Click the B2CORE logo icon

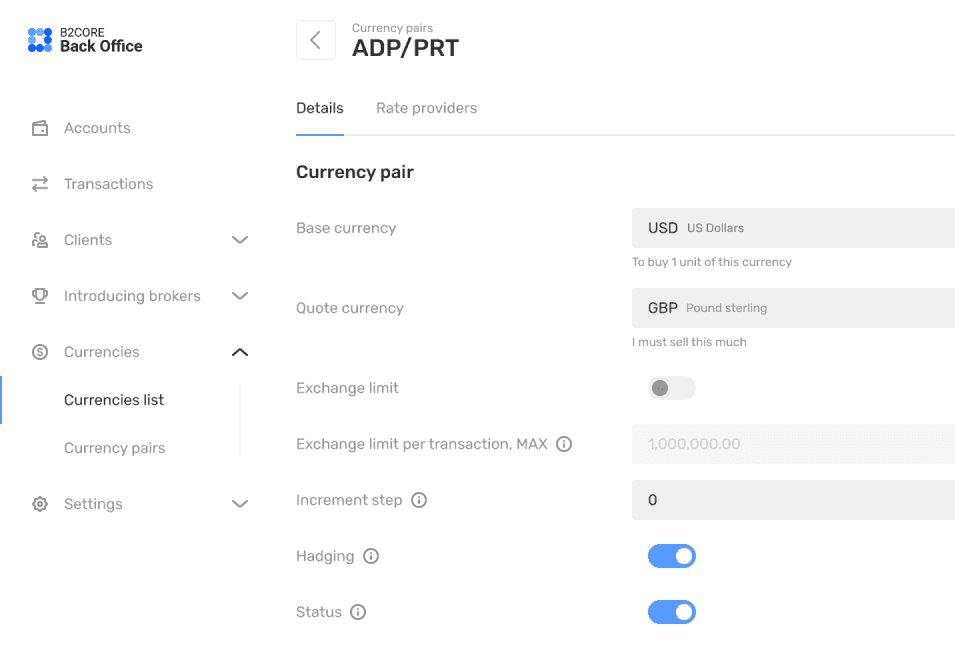click(40, 40)
